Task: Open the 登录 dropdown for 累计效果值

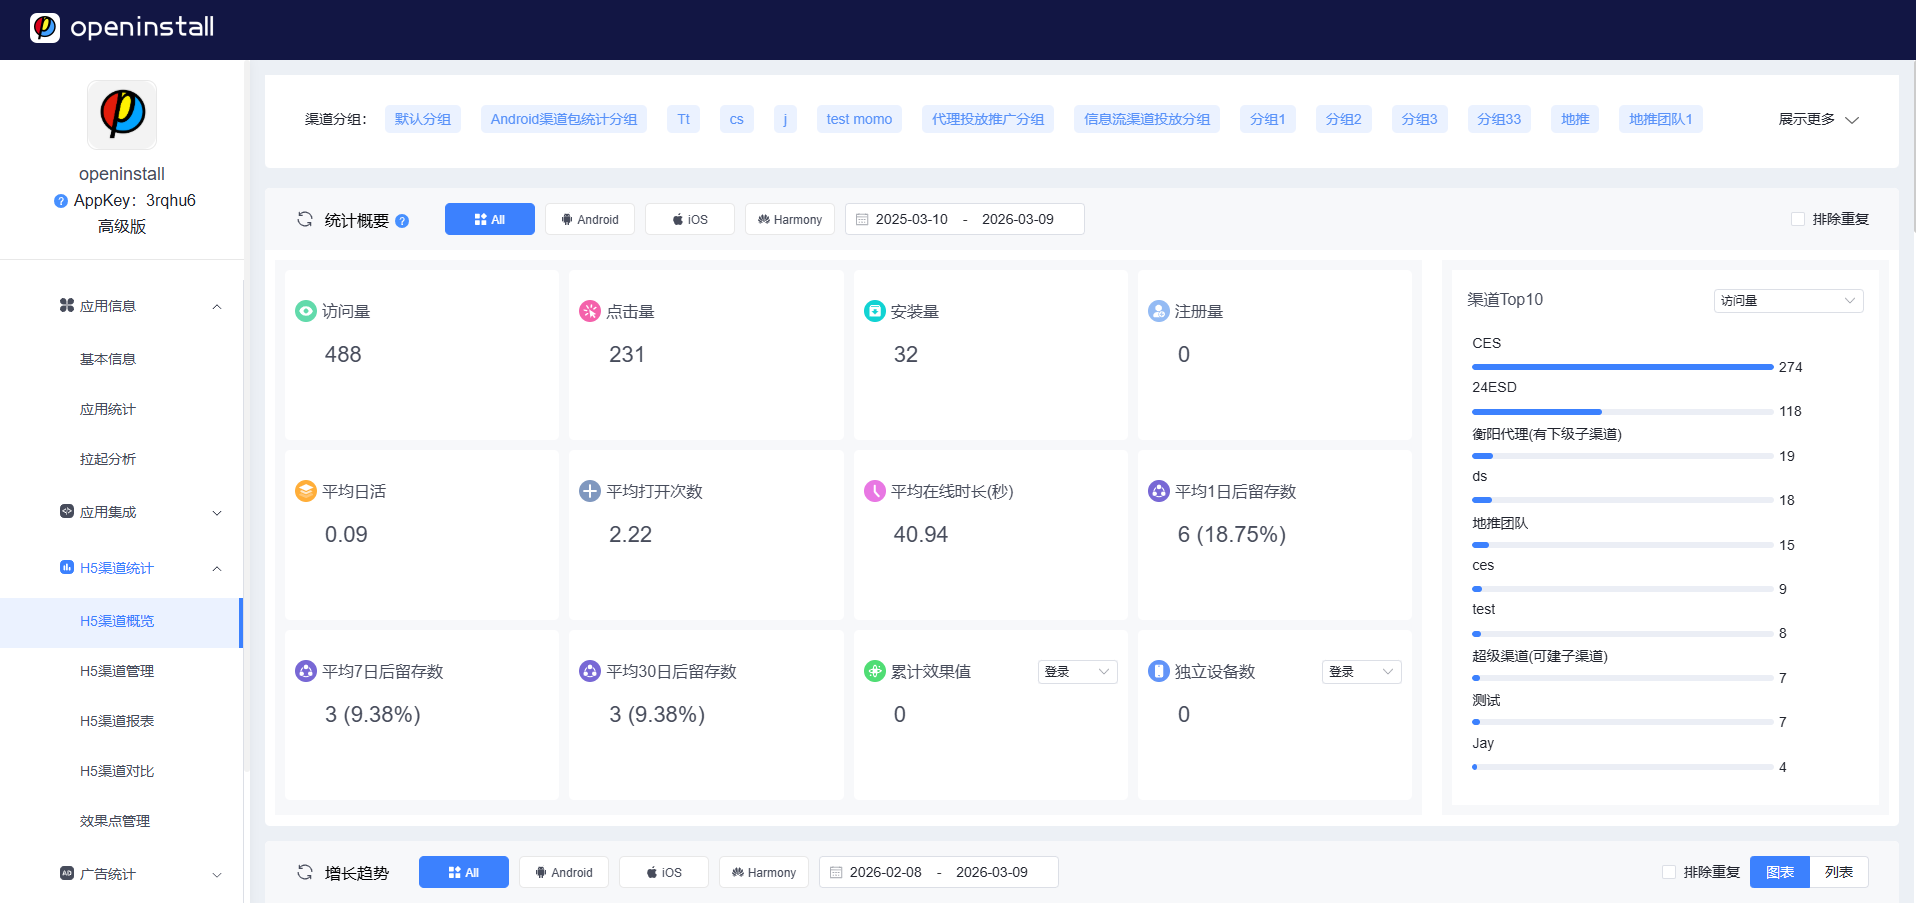Action: coord(1077,671)
